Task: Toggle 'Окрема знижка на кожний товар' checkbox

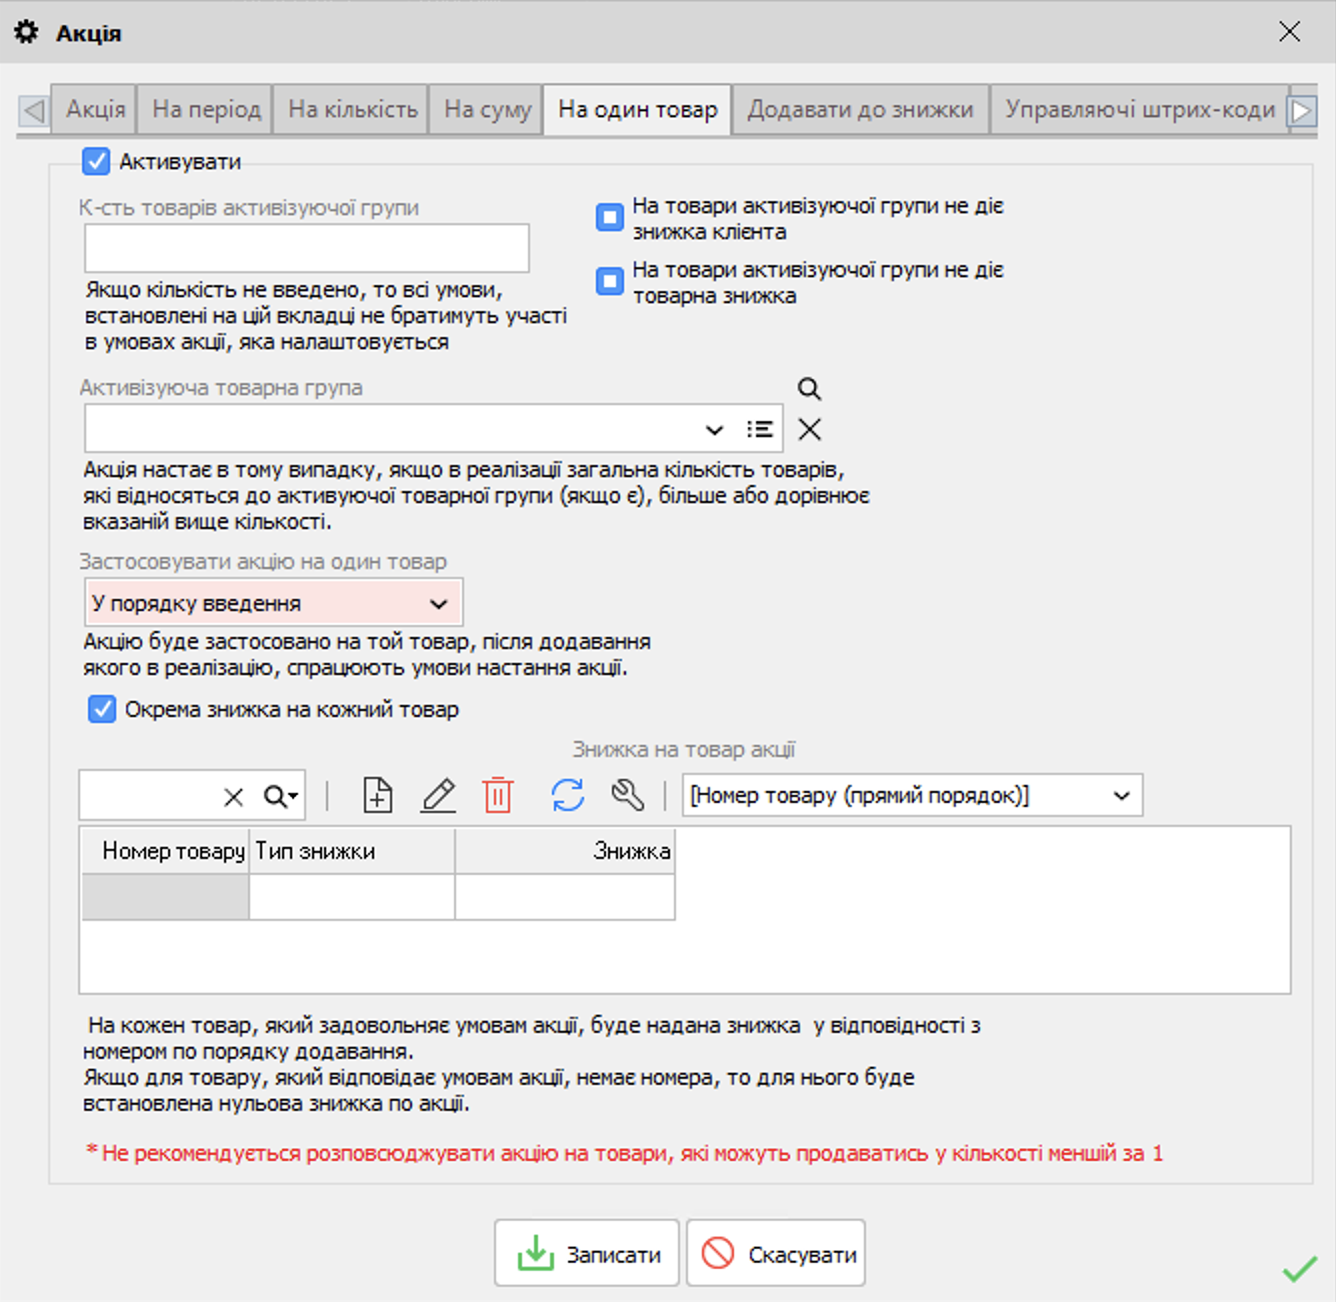Action: tap(102, 710)
